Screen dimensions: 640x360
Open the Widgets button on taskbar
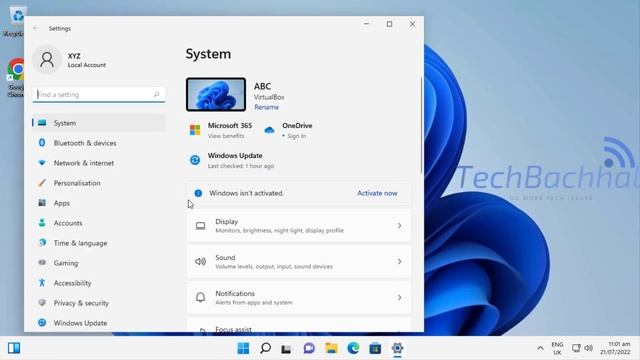point(14,348)
